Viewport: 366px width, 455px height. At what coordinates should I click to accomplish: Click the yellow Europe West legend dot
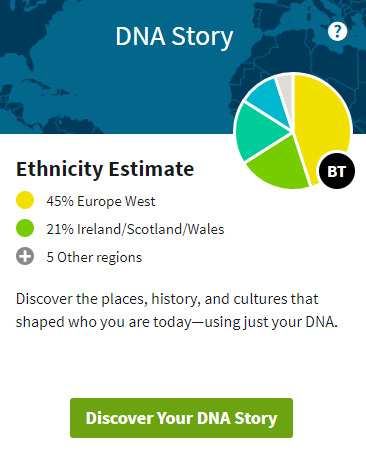tap(25, 200)
